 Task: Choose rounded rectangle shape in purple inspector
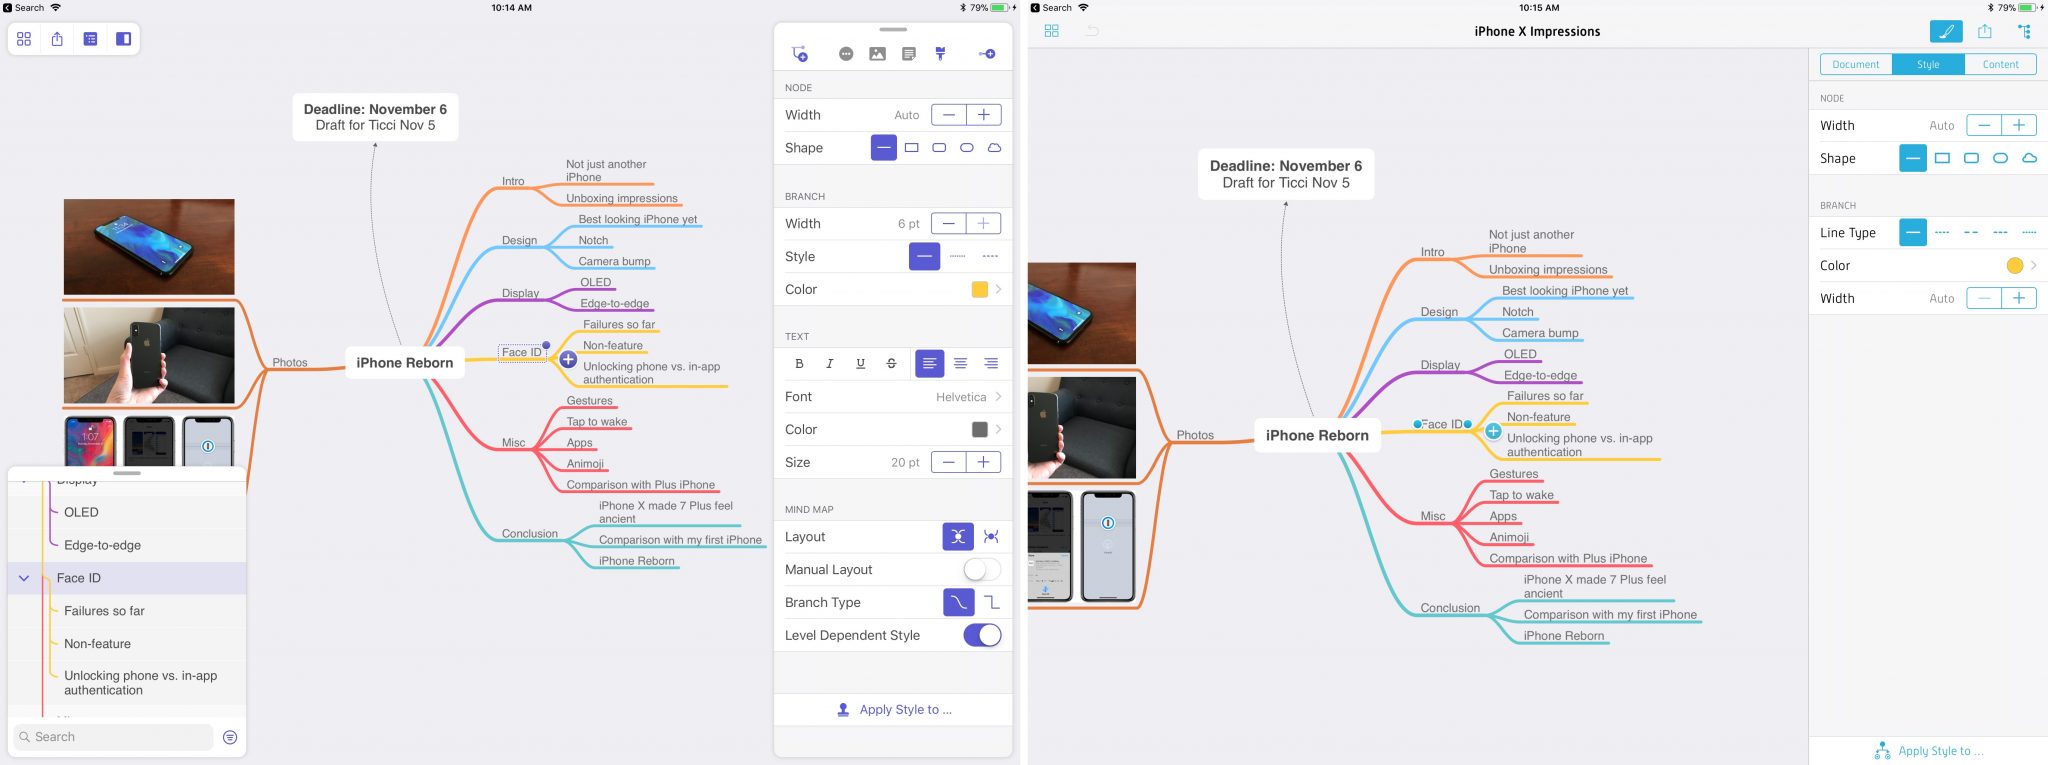coord(939,148)
